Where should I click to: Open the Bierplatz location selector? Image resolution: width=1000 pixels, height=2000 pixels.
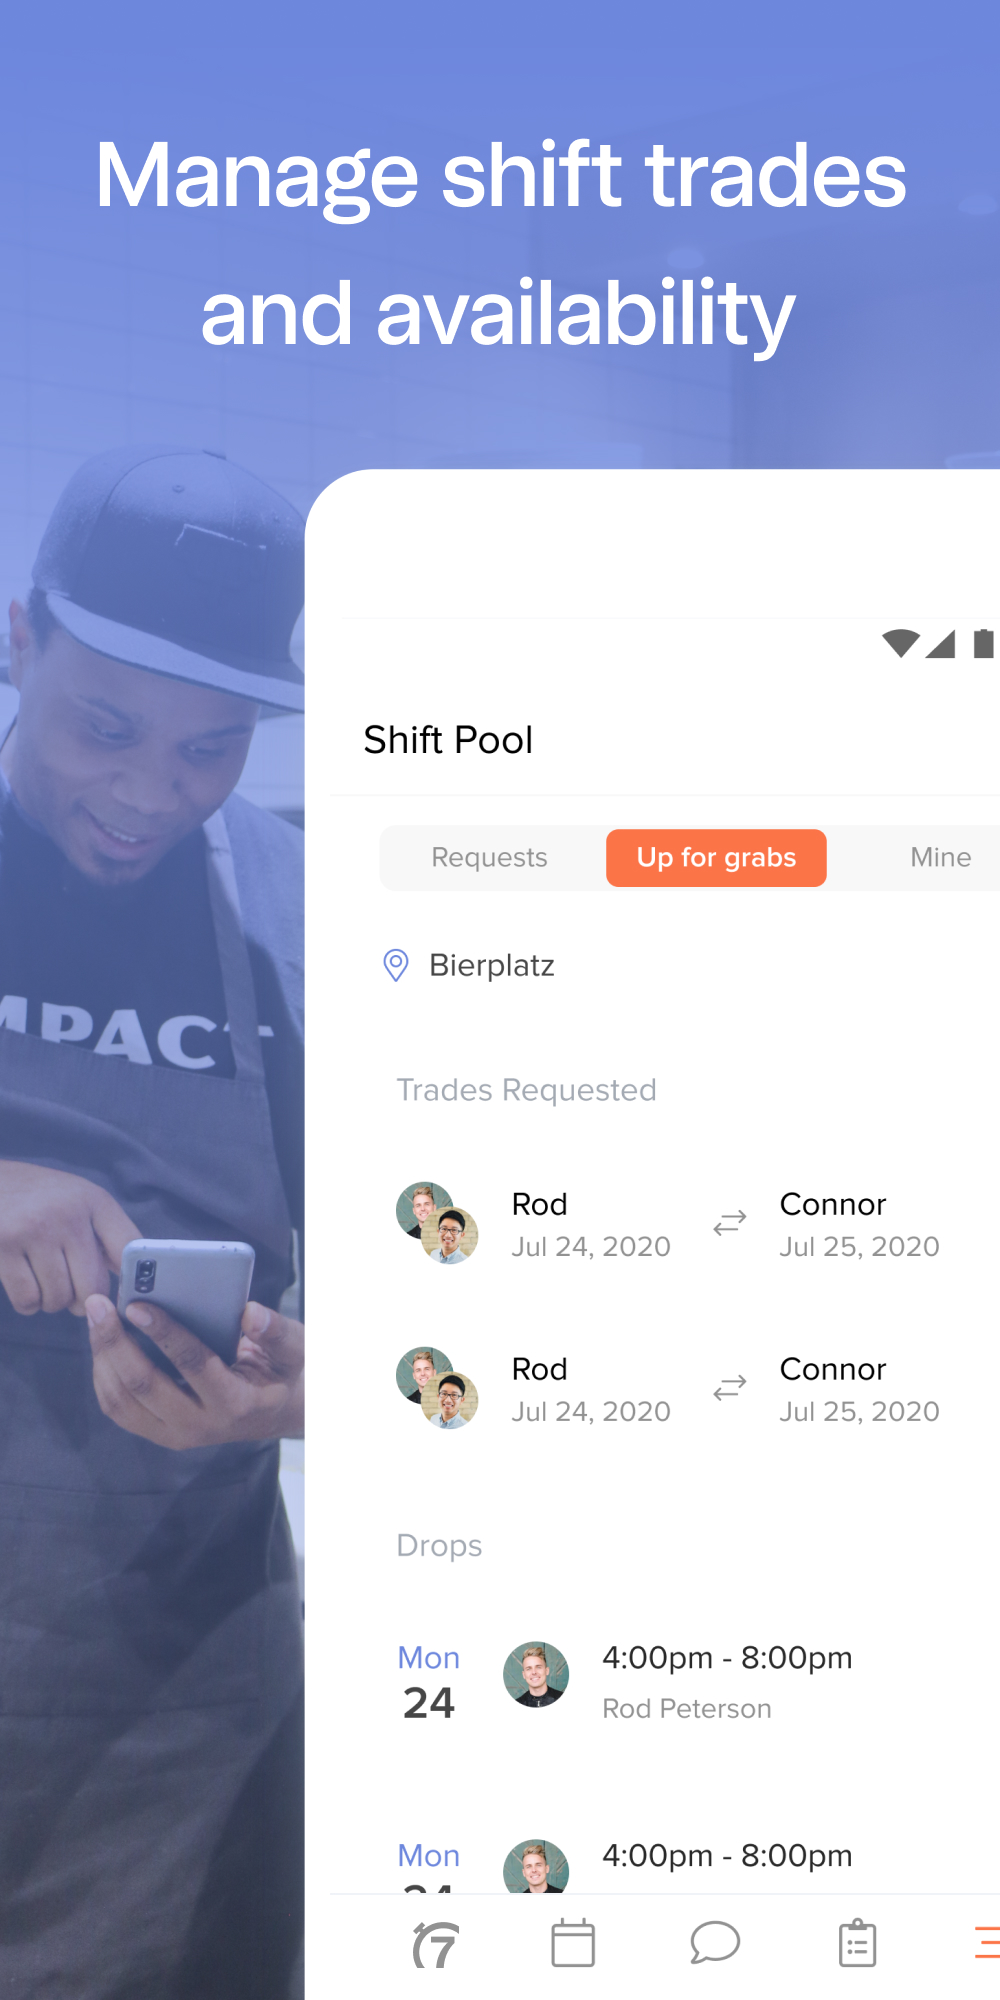click(470, 965)
